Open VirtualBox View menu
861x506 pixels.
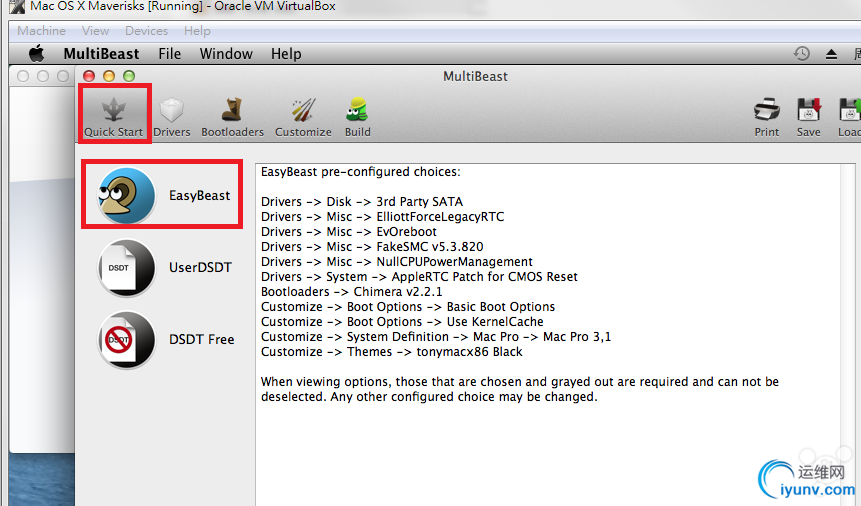[95, 31]
